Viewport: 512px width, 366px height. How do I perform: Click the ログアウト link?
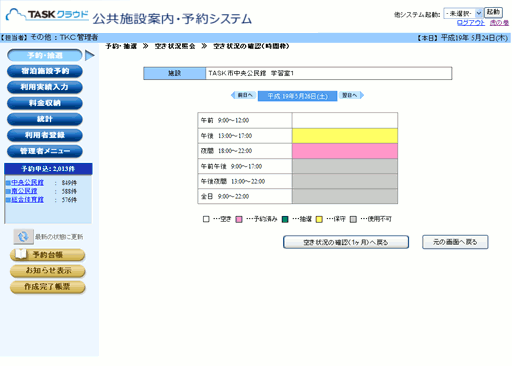pos(471,23)
